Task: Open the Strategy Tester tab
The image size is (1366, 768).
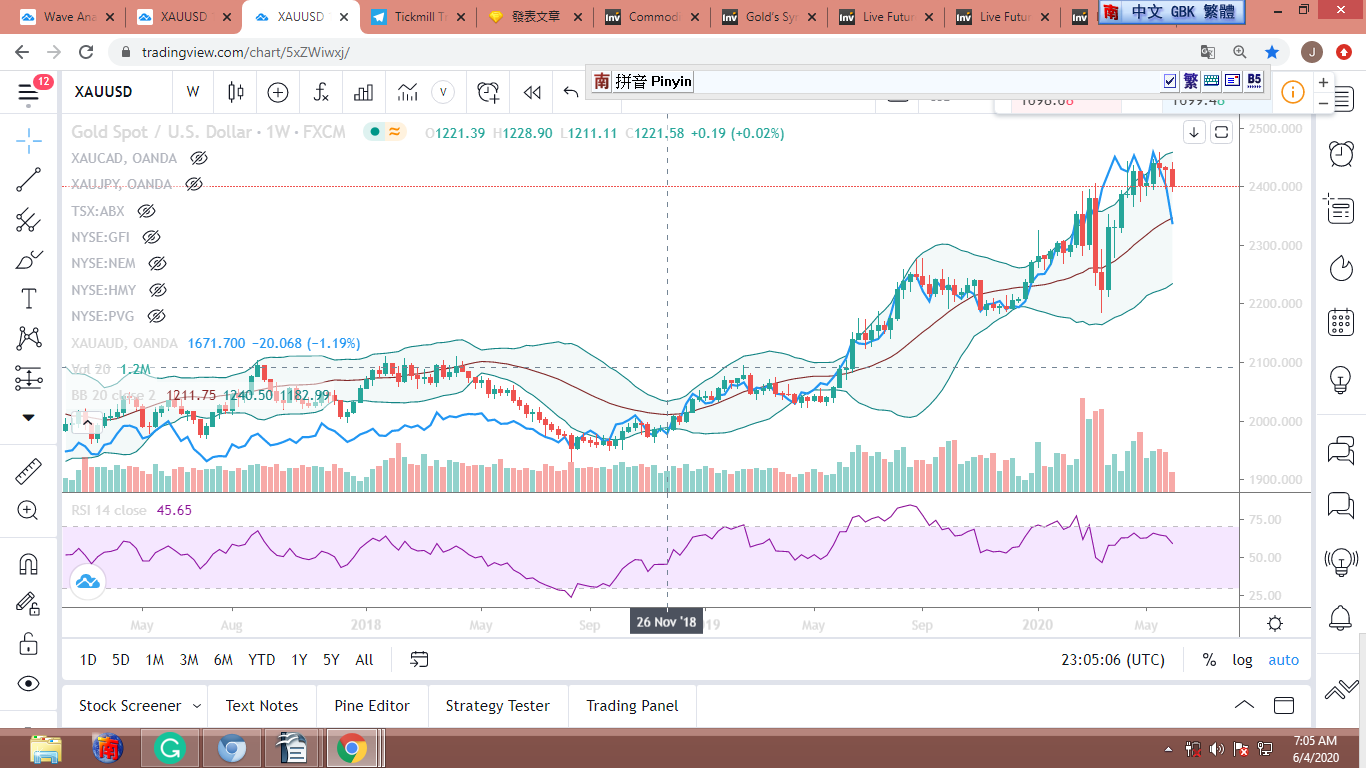Action: [497, 706]
